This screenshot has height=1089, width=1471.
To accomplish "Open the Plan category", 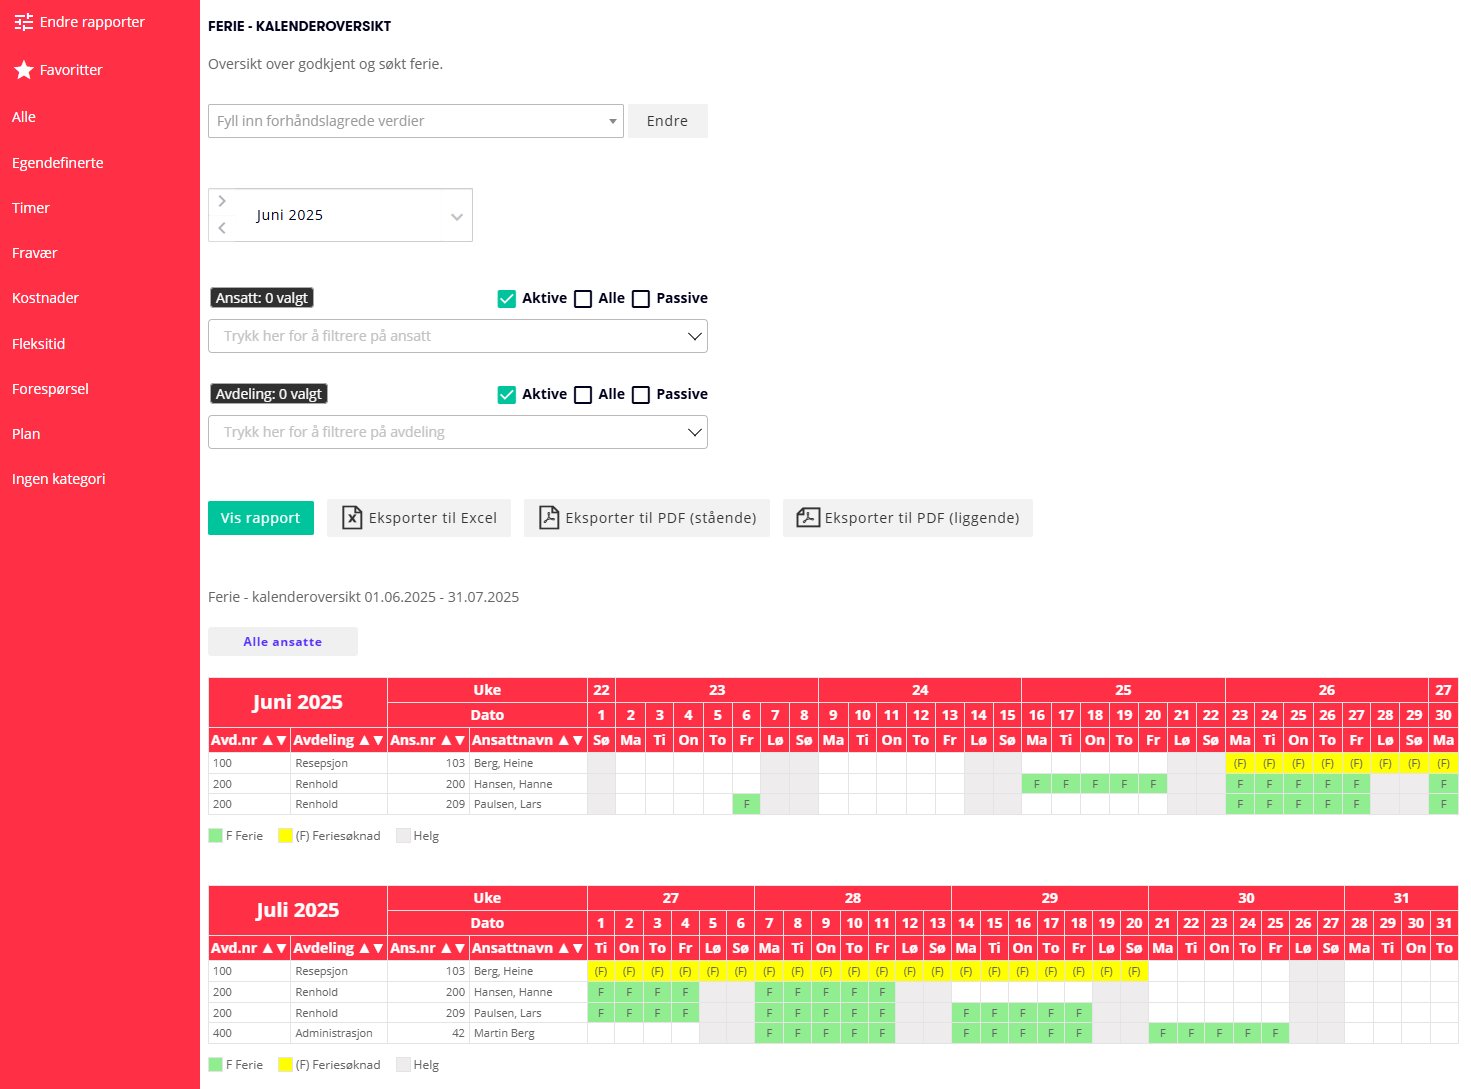I will pos(26,434).
